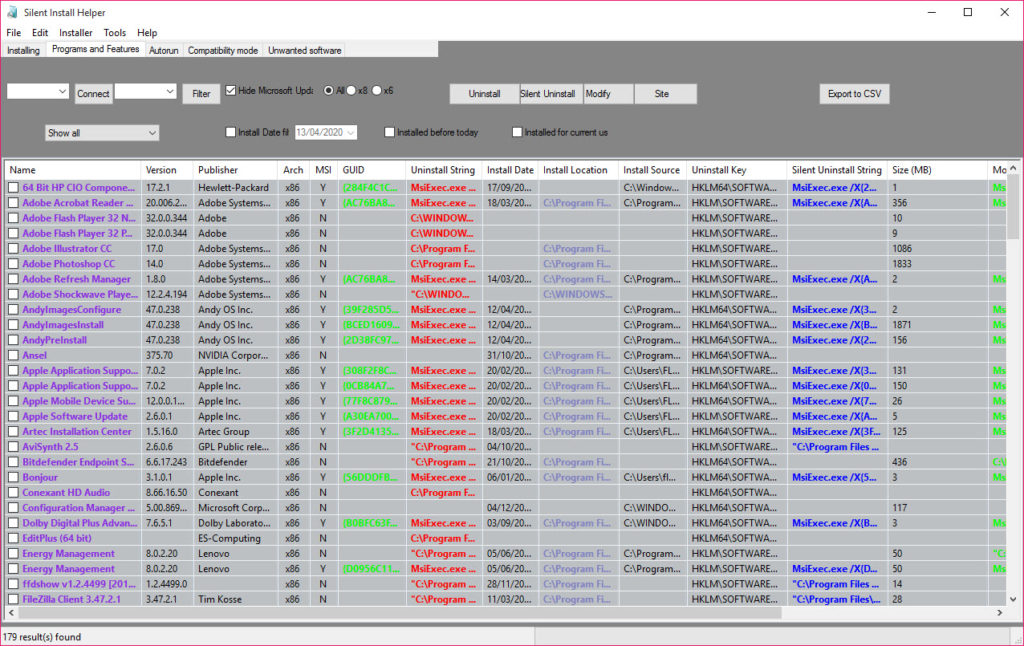Click the Connect button
The width and height of the screenshot is (1024, 646).
pos(93,93)
